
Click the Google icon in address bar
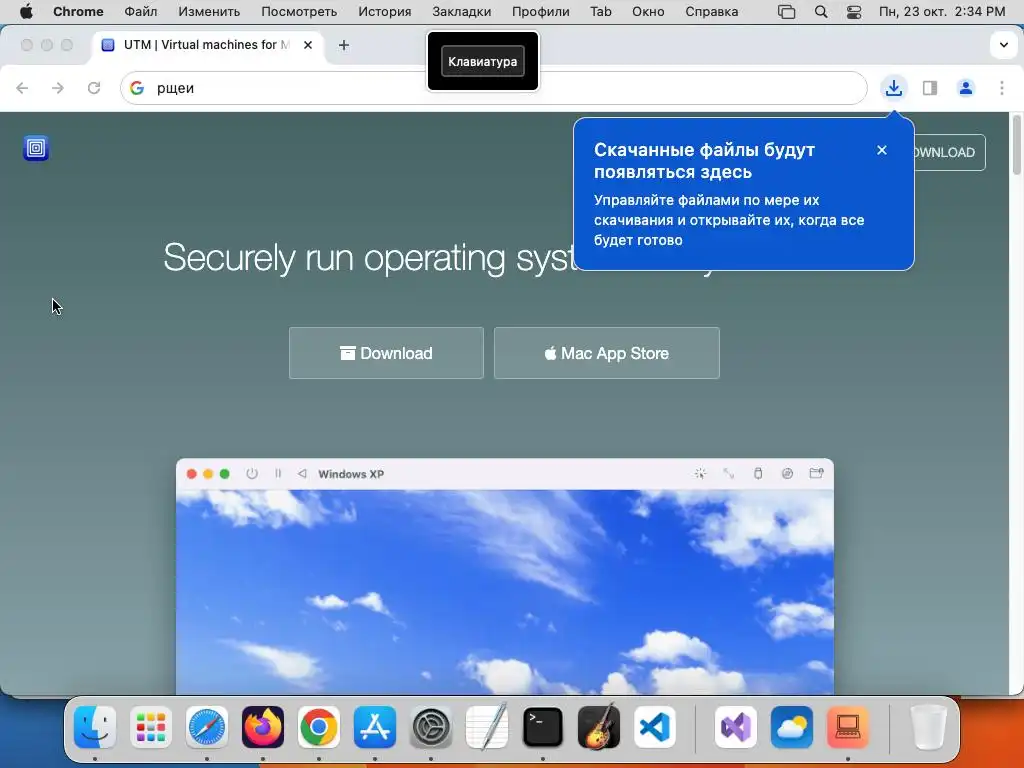[x=136, y=88]
